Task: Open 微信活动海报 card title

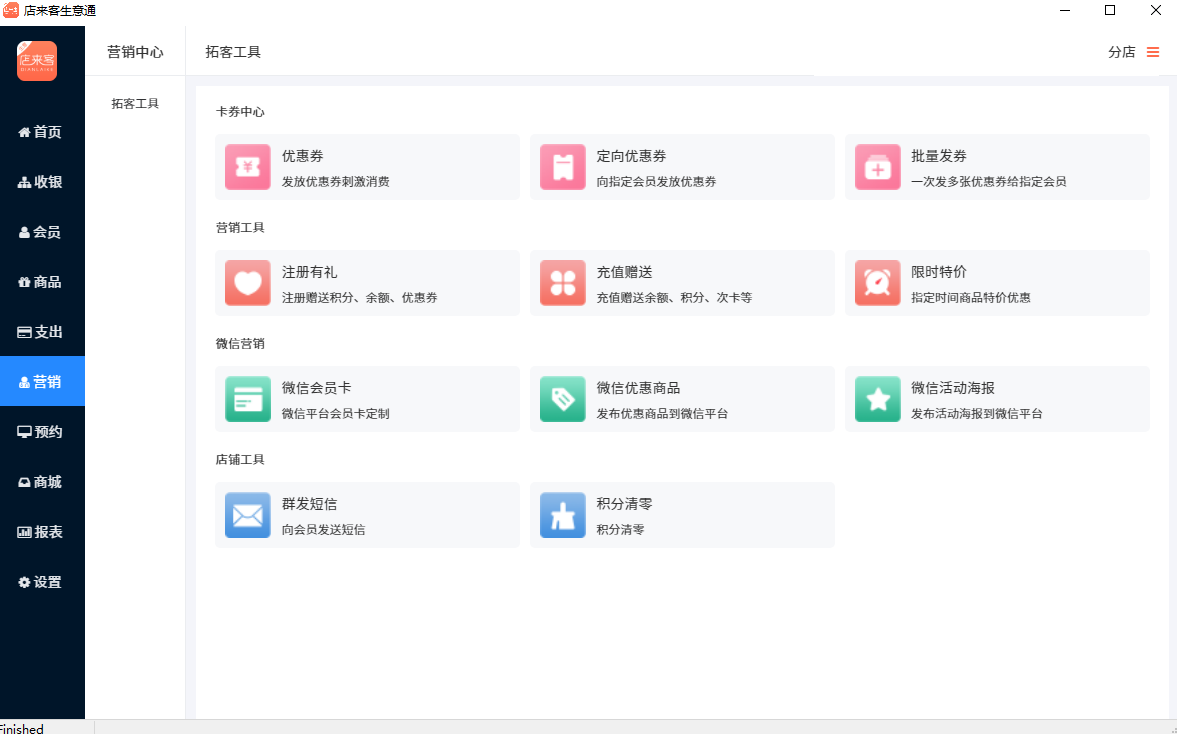Action: pos(953,388)
